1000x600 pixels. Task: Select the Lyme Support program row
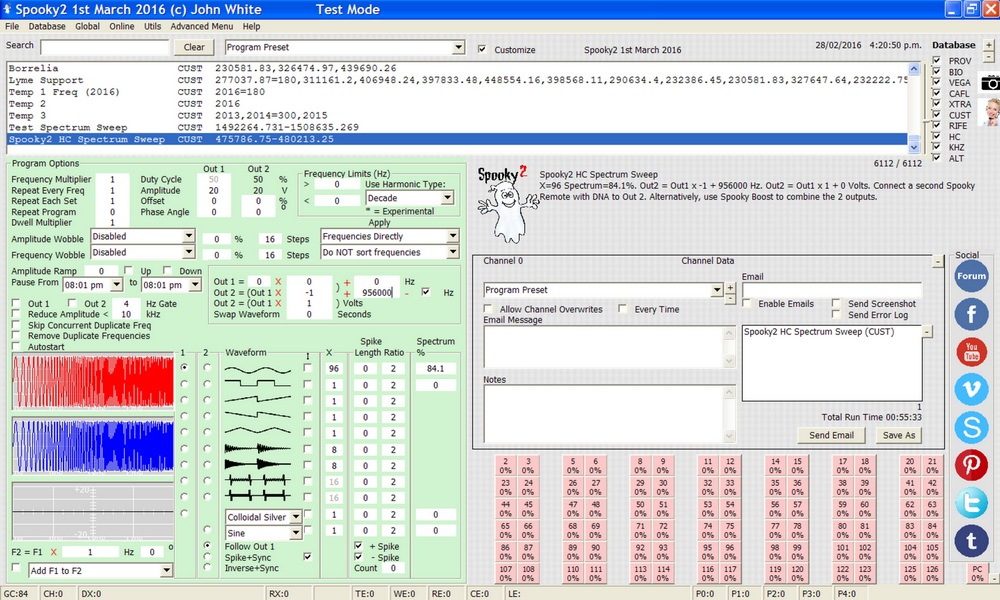(458, 80)
